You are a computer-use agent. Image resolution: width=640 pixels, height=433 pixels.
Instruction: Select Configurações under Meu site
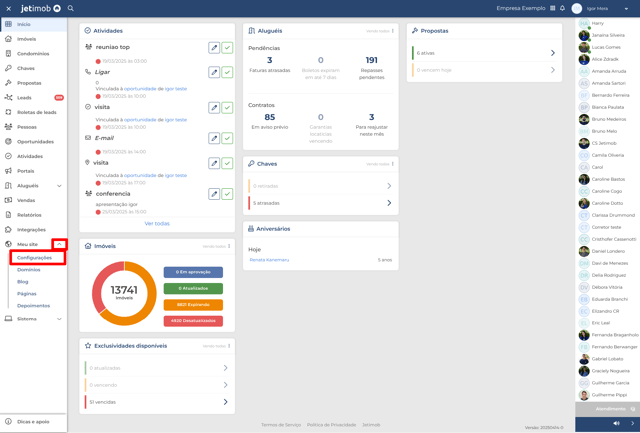coord(35,258)
